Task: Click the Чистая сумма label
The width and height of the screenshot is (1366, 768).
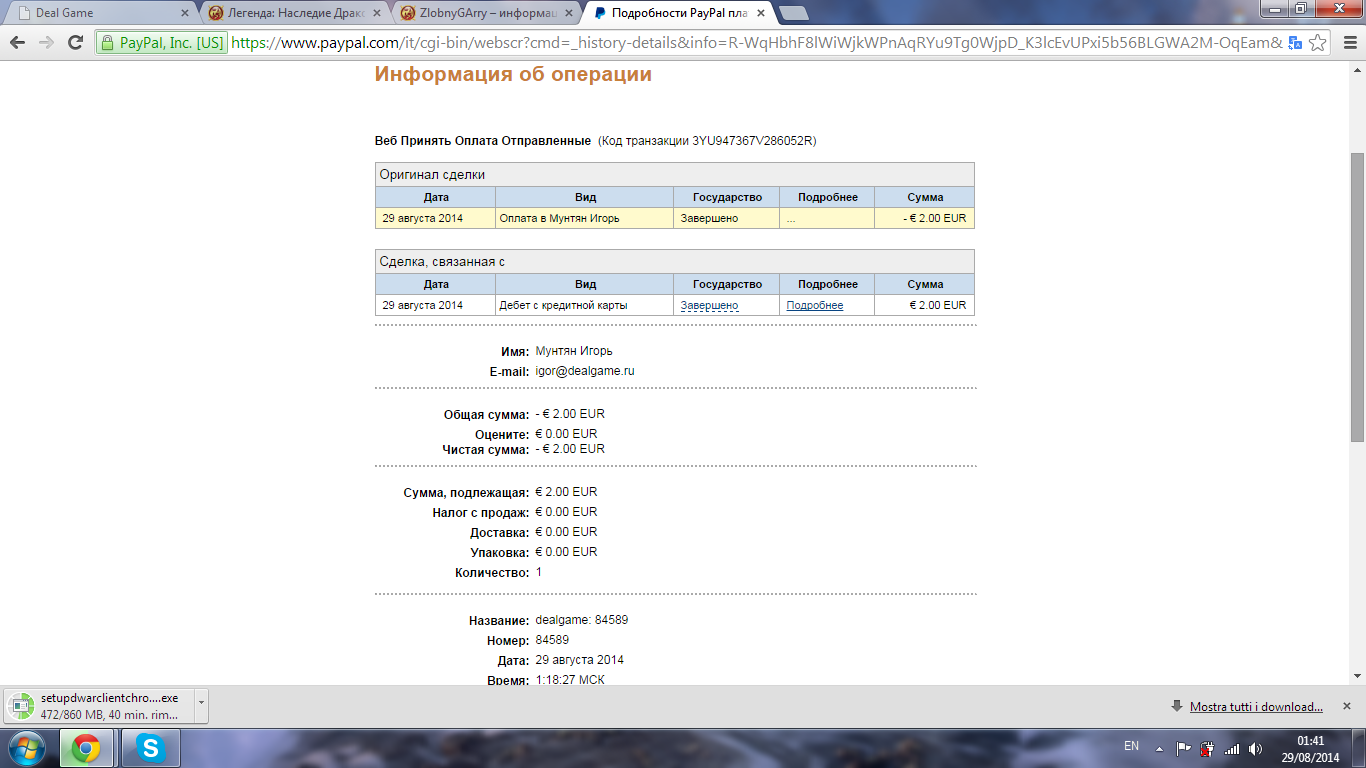Action: [x=486, y=450]
